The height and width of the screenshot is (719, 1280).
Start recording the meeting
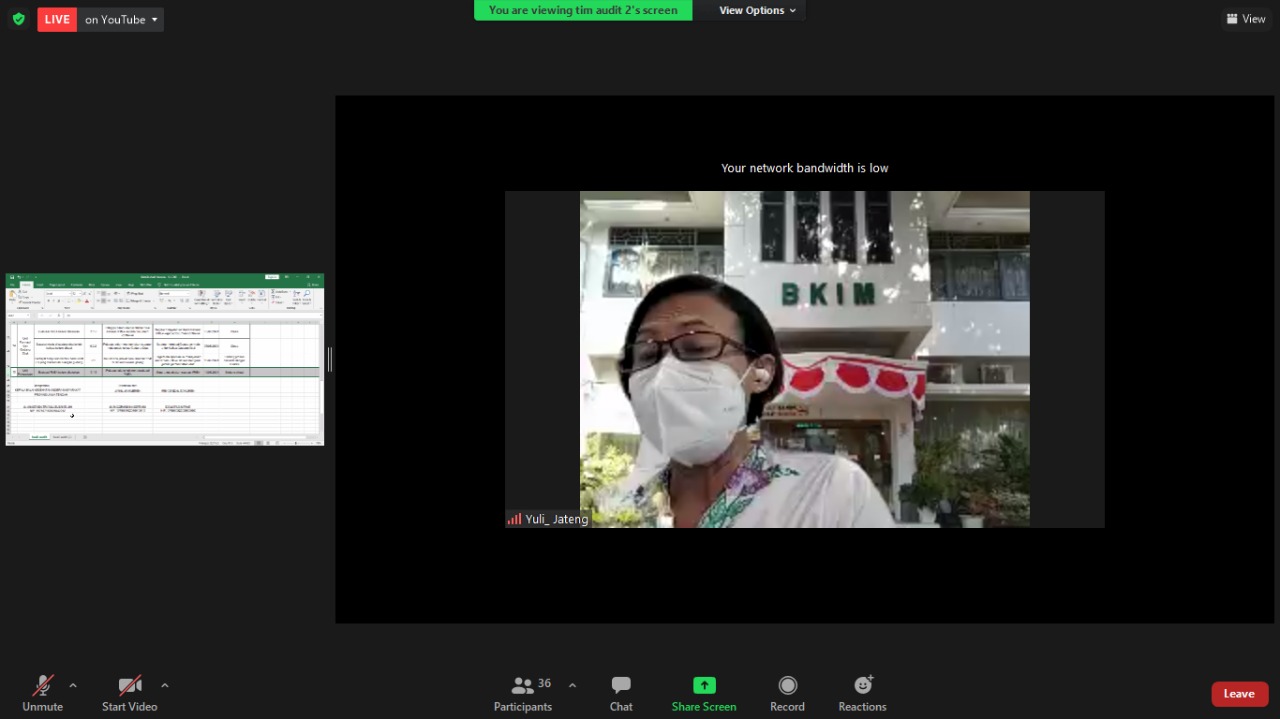tap(787, 692)
